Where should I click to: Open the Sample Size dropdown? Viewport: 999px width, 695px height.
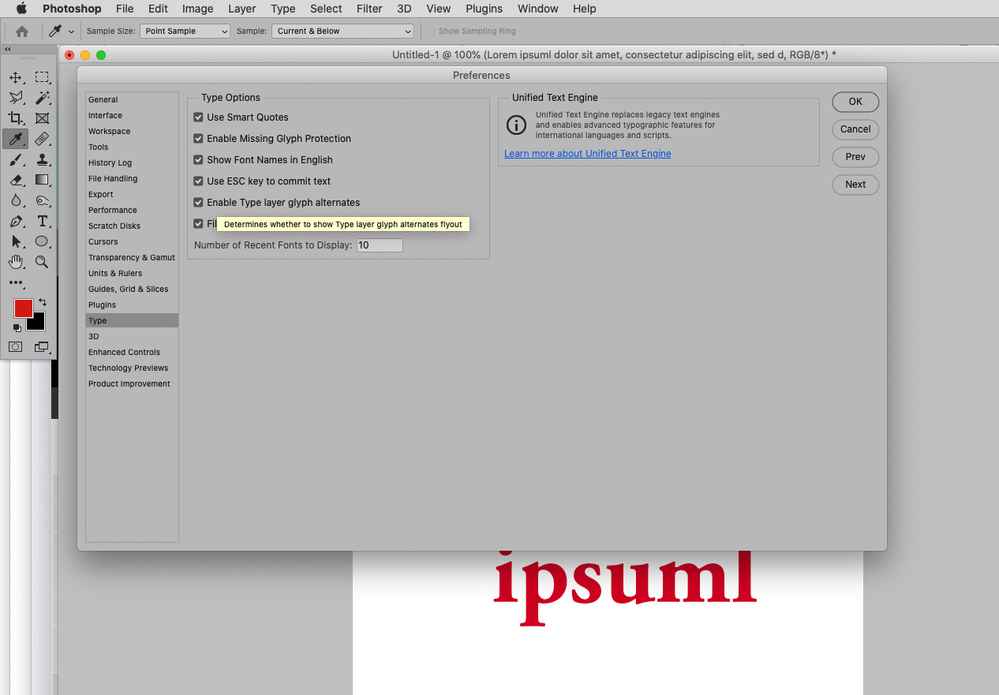(x=185, y=31)
